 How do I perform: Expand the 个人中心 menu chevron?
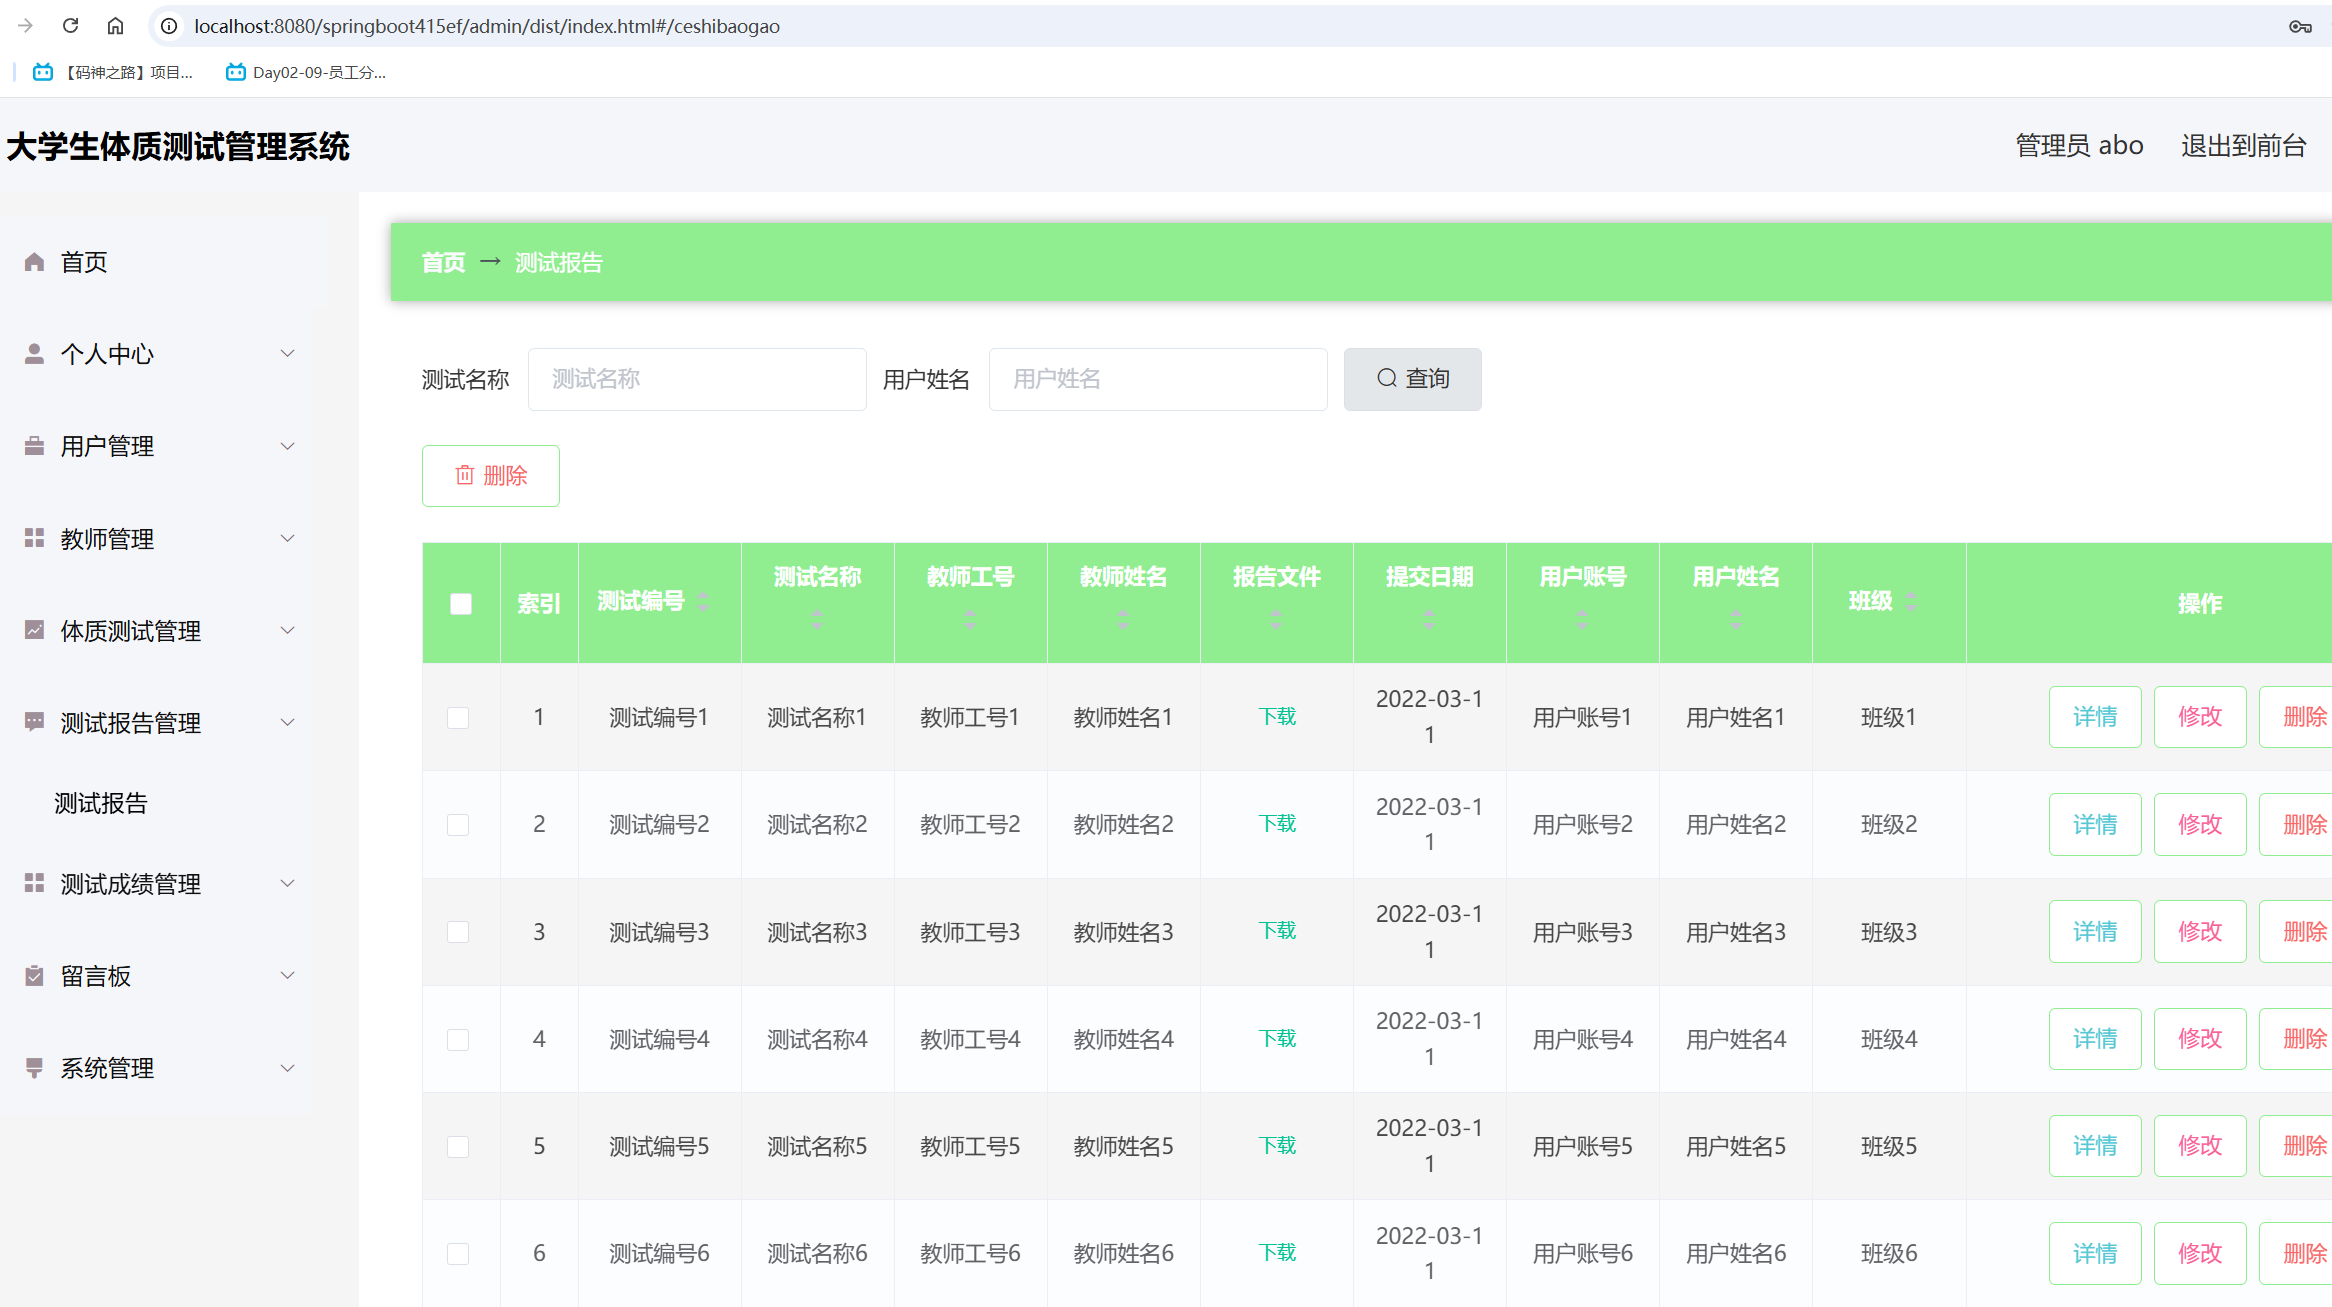click(x=288, y=353)
